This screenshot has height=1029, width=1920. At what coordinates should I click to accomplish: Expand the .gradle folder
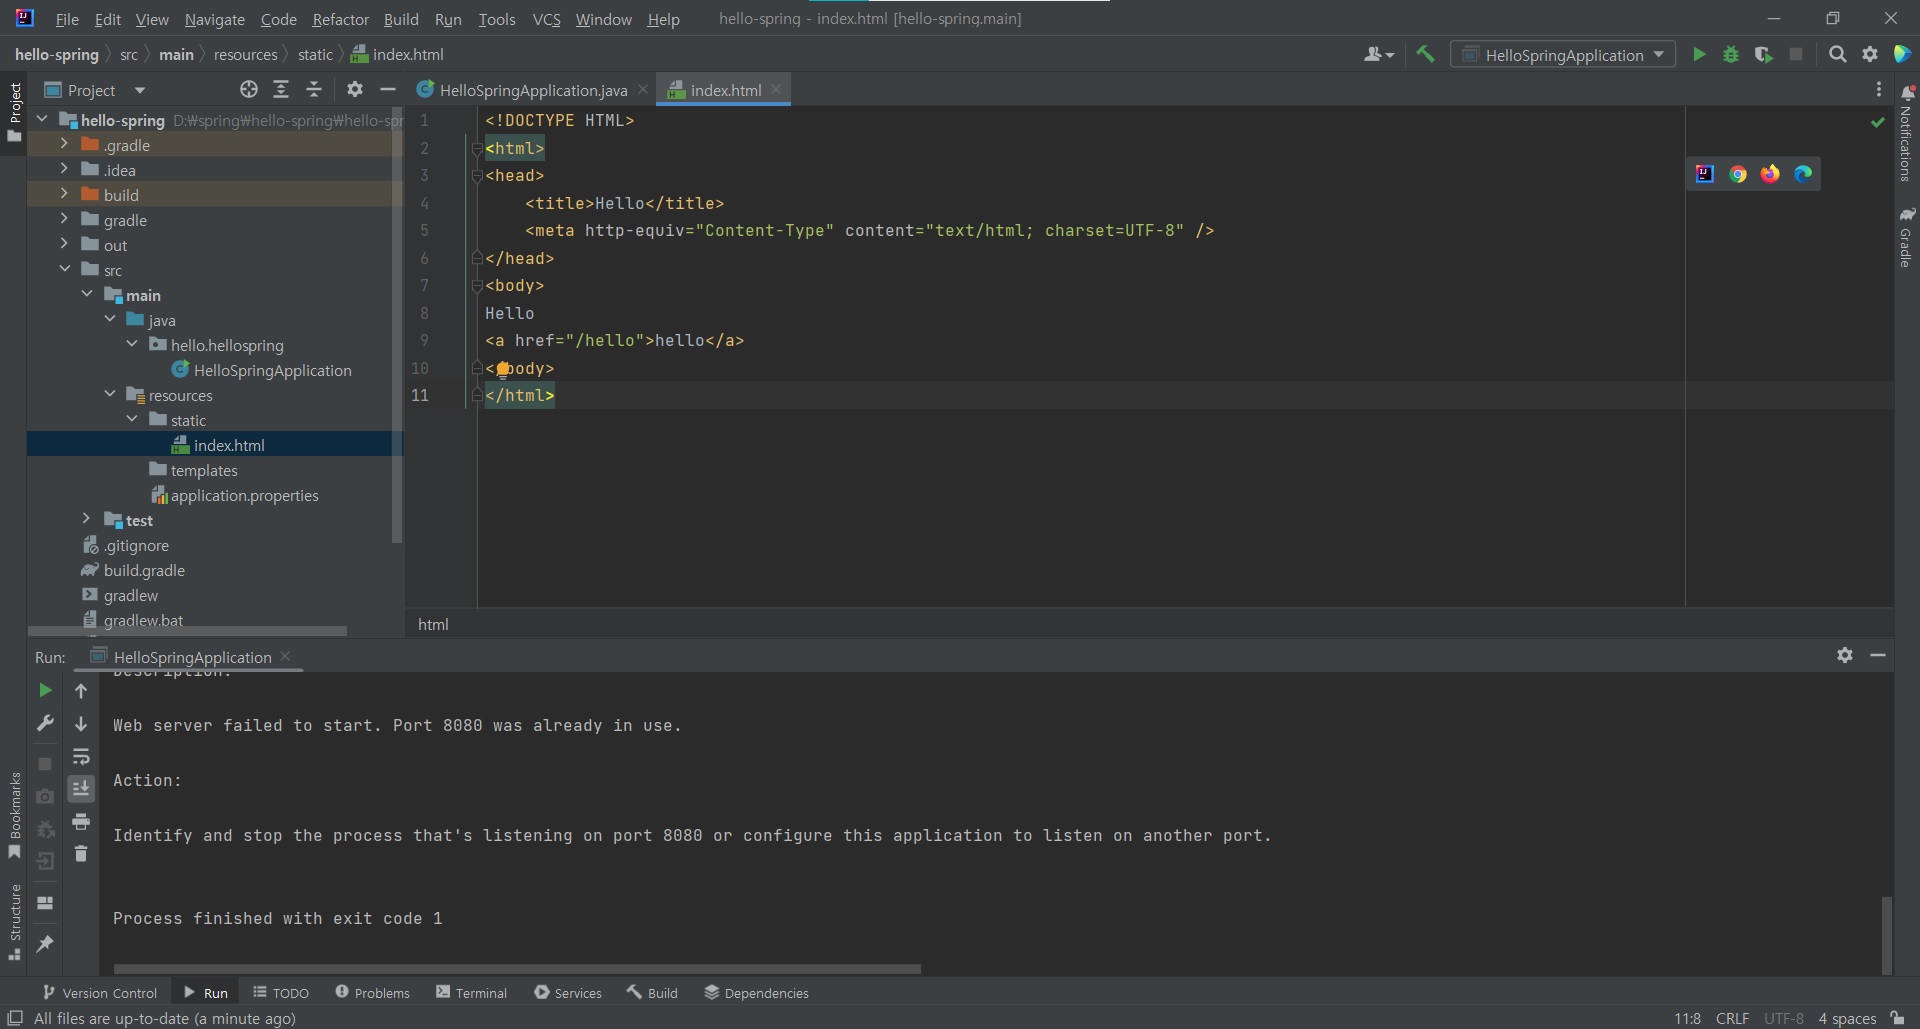click(64, 144)
